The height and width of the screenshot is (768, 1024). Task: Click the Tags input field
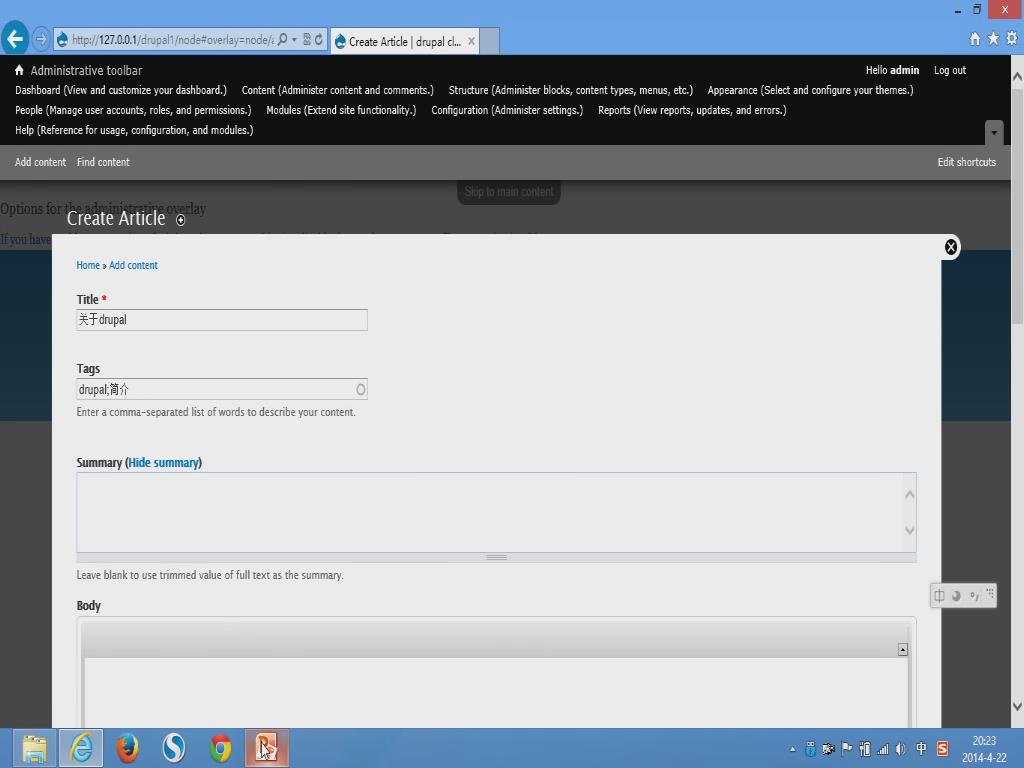pos(222,389)
